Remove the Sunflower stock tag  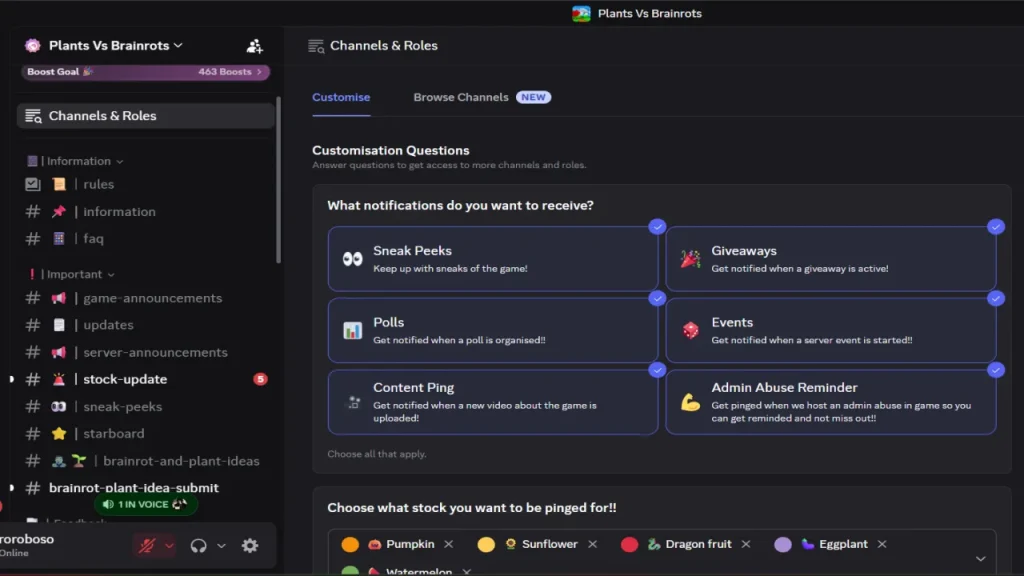[592, 544]
